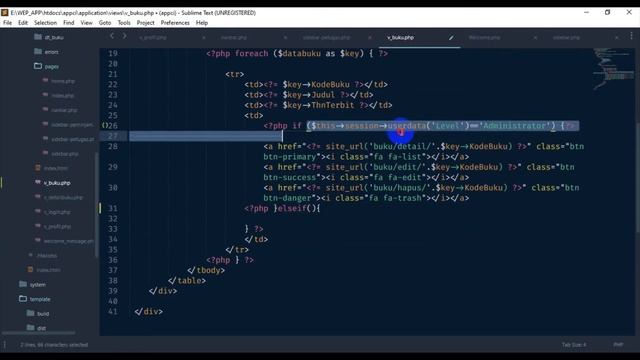Close the sidebar.php tab

616,38
